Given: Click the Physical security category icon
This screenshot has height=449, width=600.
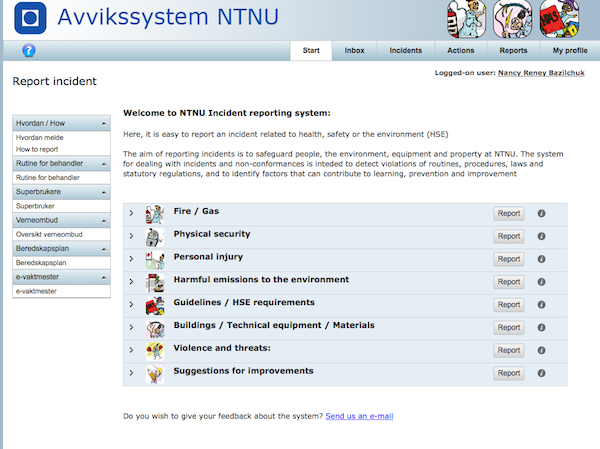Looking at the screenshot, I should tap(155, 237).
